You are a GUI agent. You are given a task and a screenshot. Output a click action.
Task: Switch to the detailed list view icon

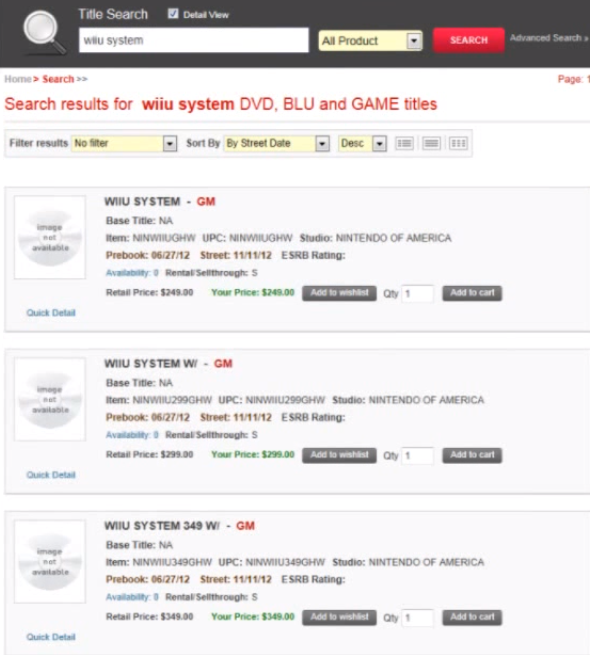(404, 143)
